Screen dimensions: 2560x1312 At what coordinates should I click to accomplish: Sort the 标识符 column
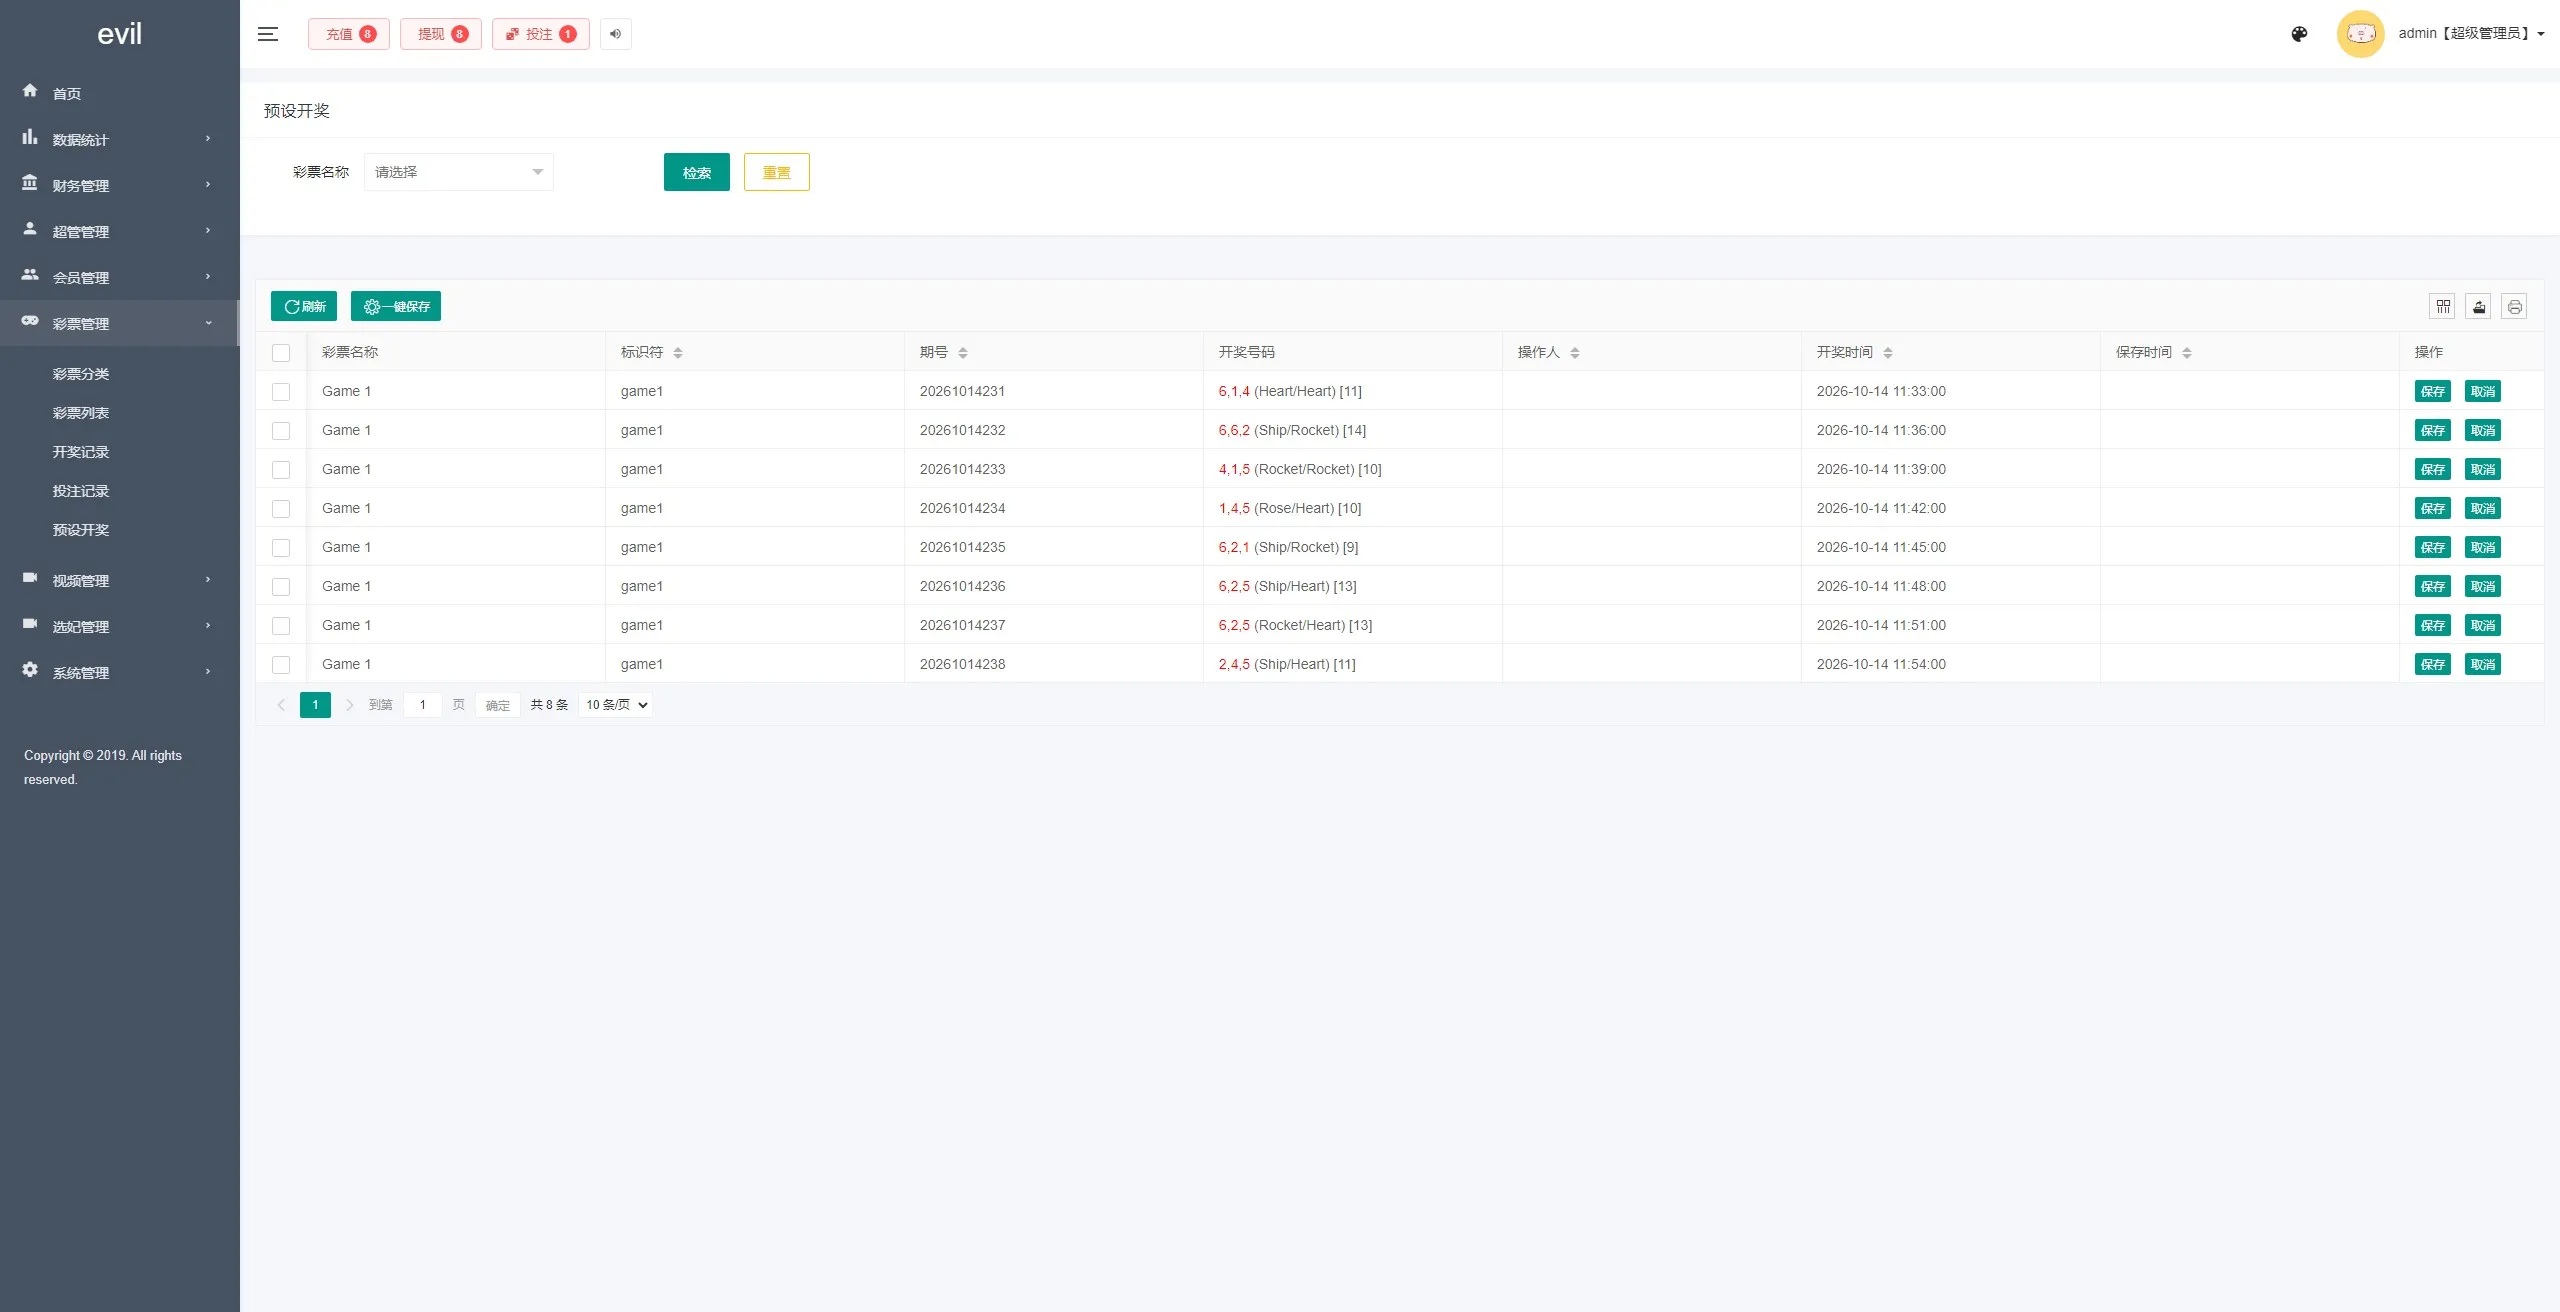(678, 352)
